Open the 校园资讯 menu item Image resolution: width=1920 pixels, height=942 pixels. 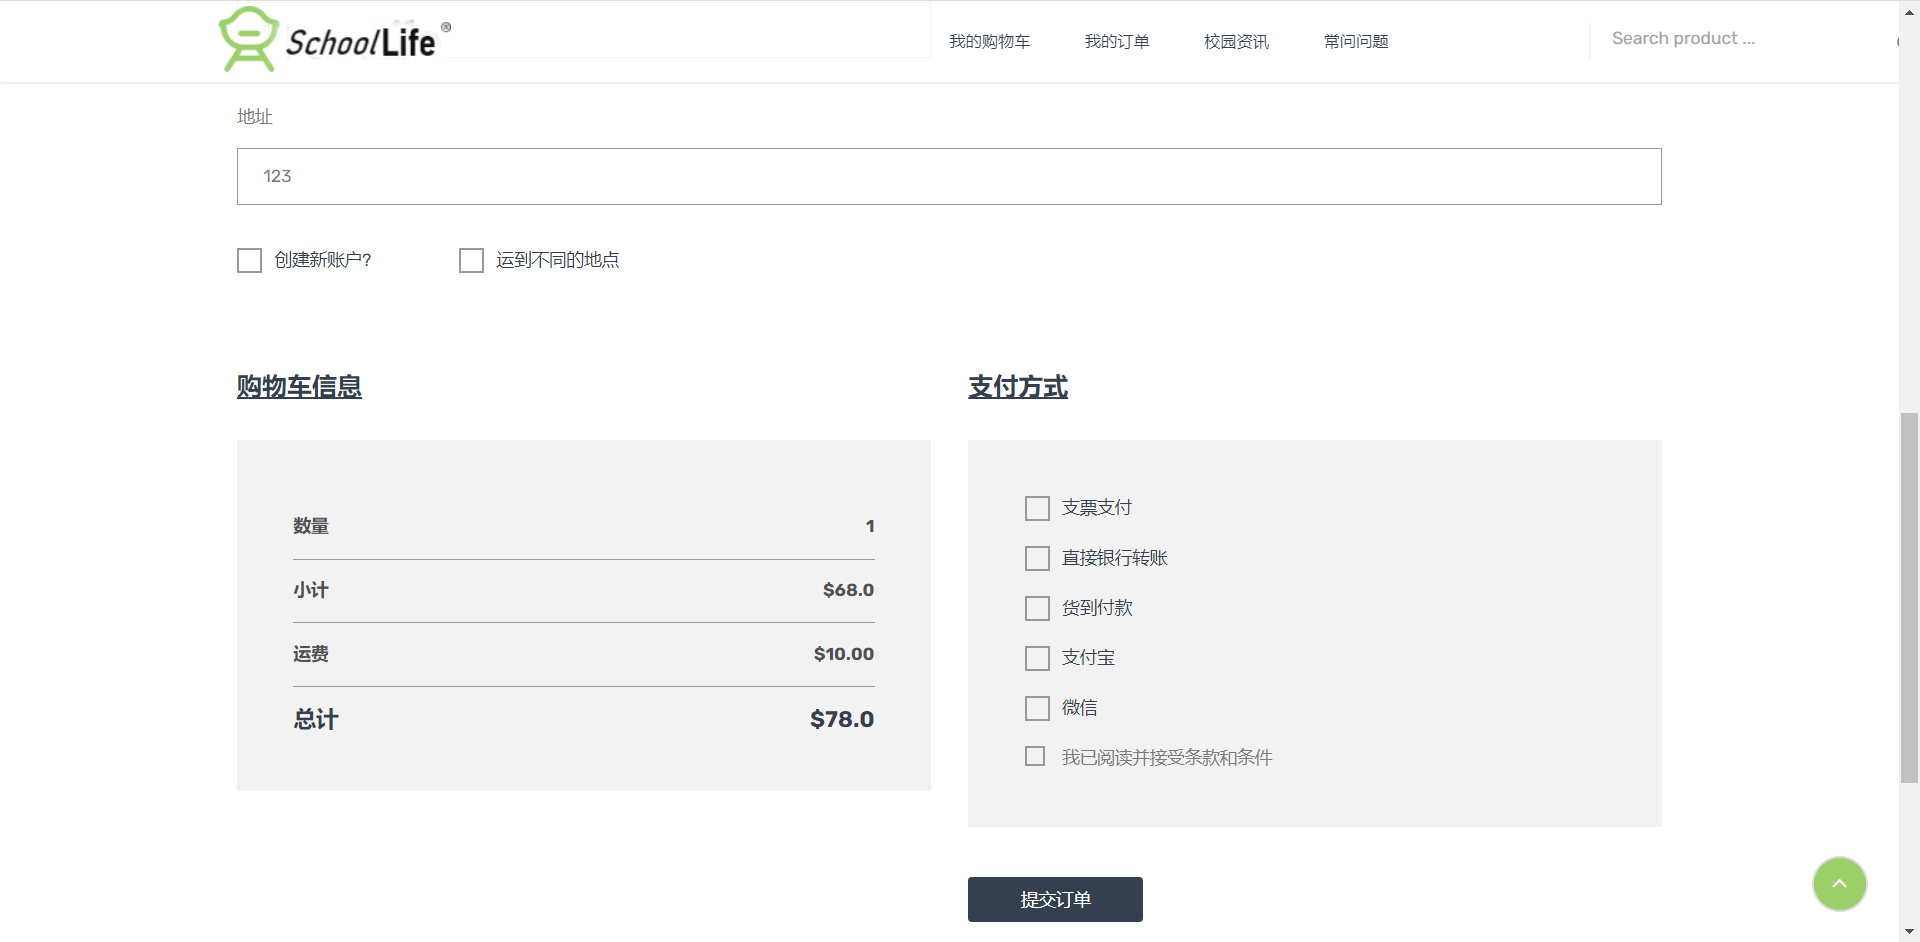[x=1236, y=41]
